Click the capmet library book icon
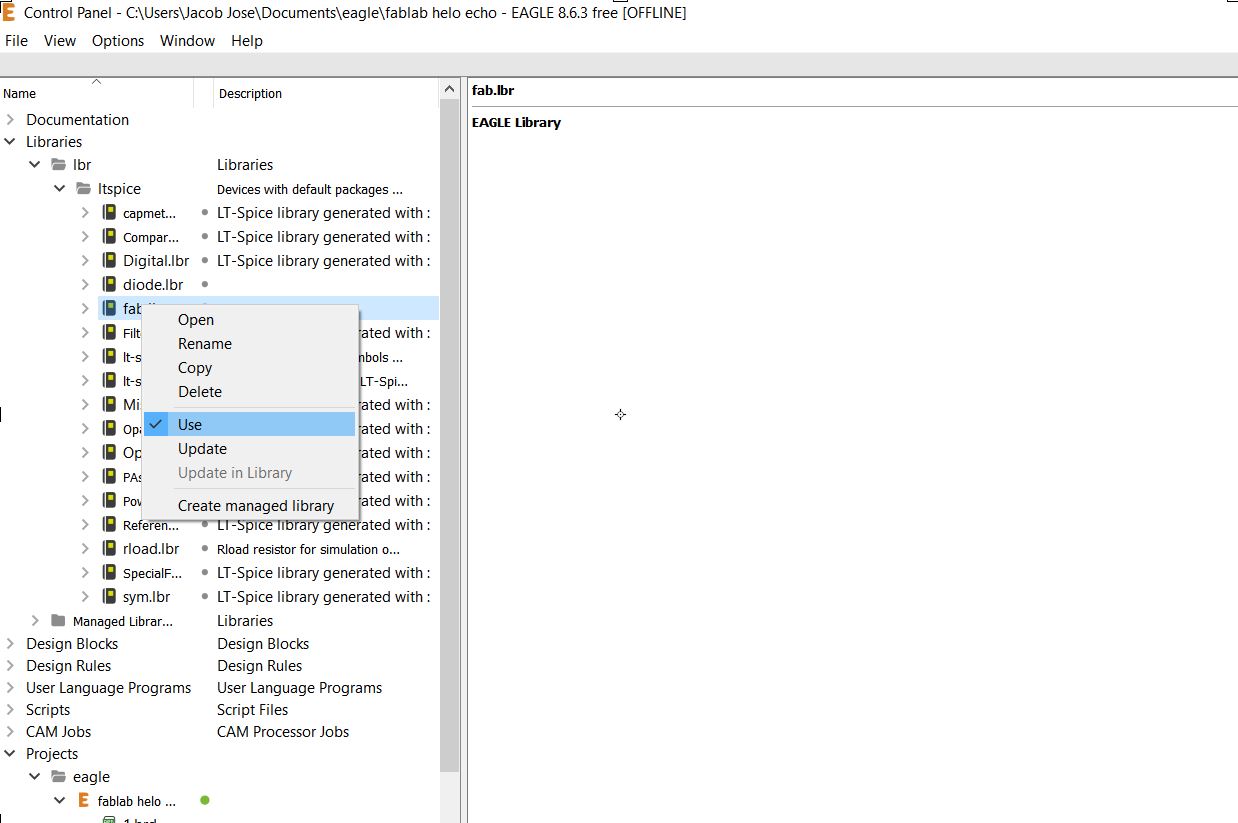 tap(109, 212)
